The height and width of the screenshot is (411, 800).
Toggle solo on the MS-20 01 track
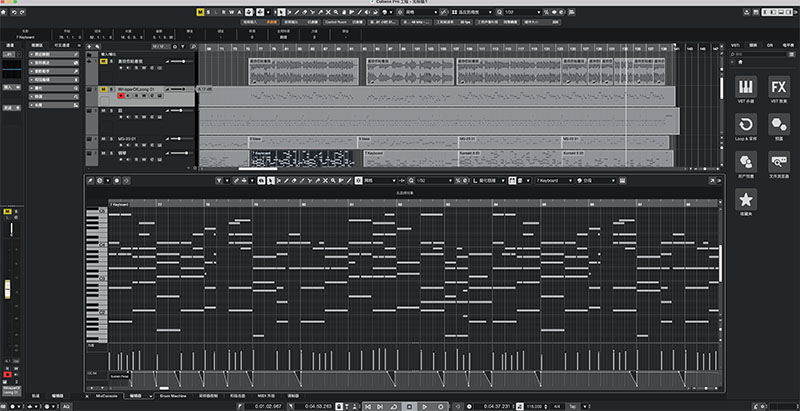(x=111, y=139)
